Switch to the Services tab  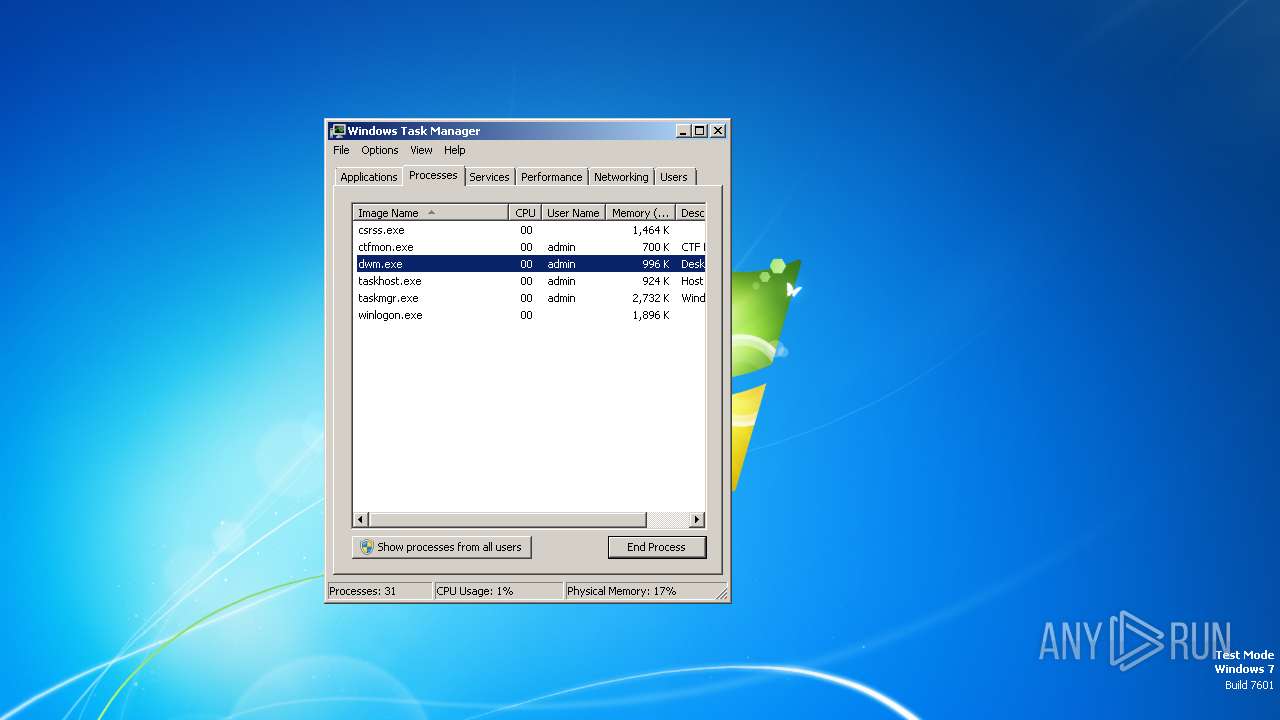[489, 177]
